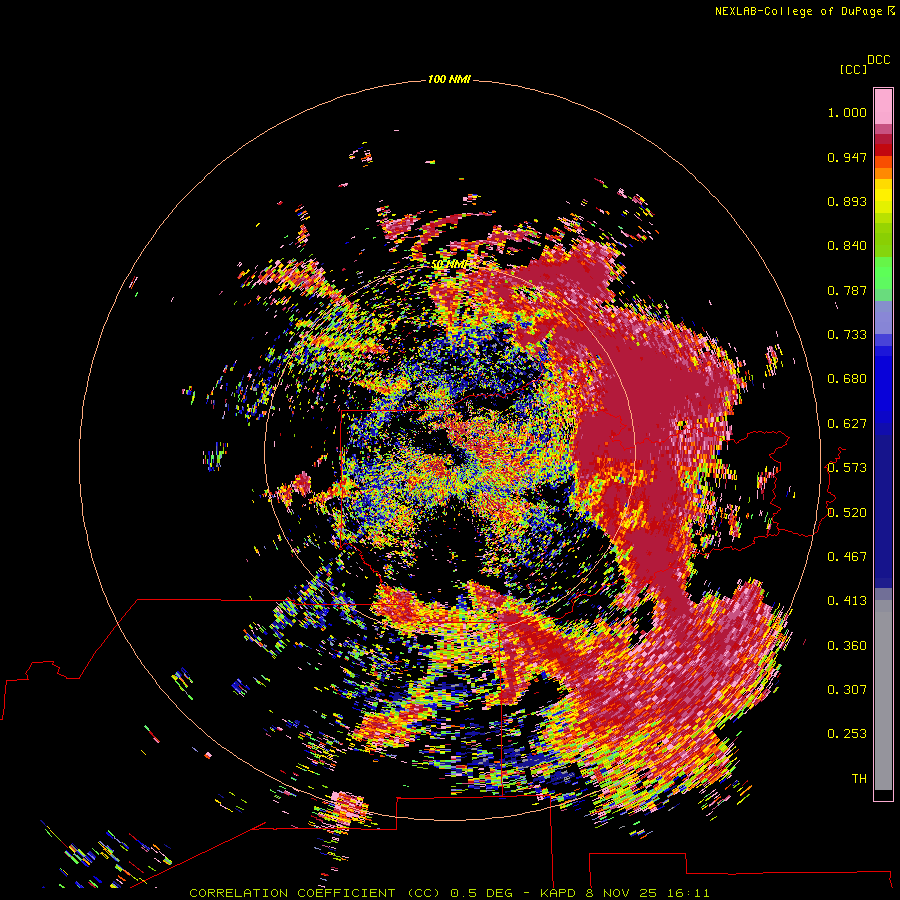Image resolution: width=900 pixels, height=900 pixels.
Task: Select the 1.000 legend value
Action: pos(847,112)
